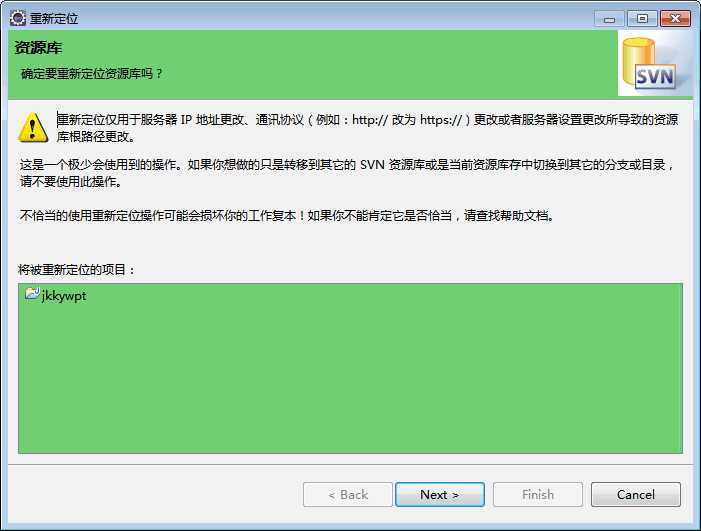Click the 不恰当的使用重新定位操作 warning paragraph
This screenshot has height=531, width=701.
[x=287, y=216]
